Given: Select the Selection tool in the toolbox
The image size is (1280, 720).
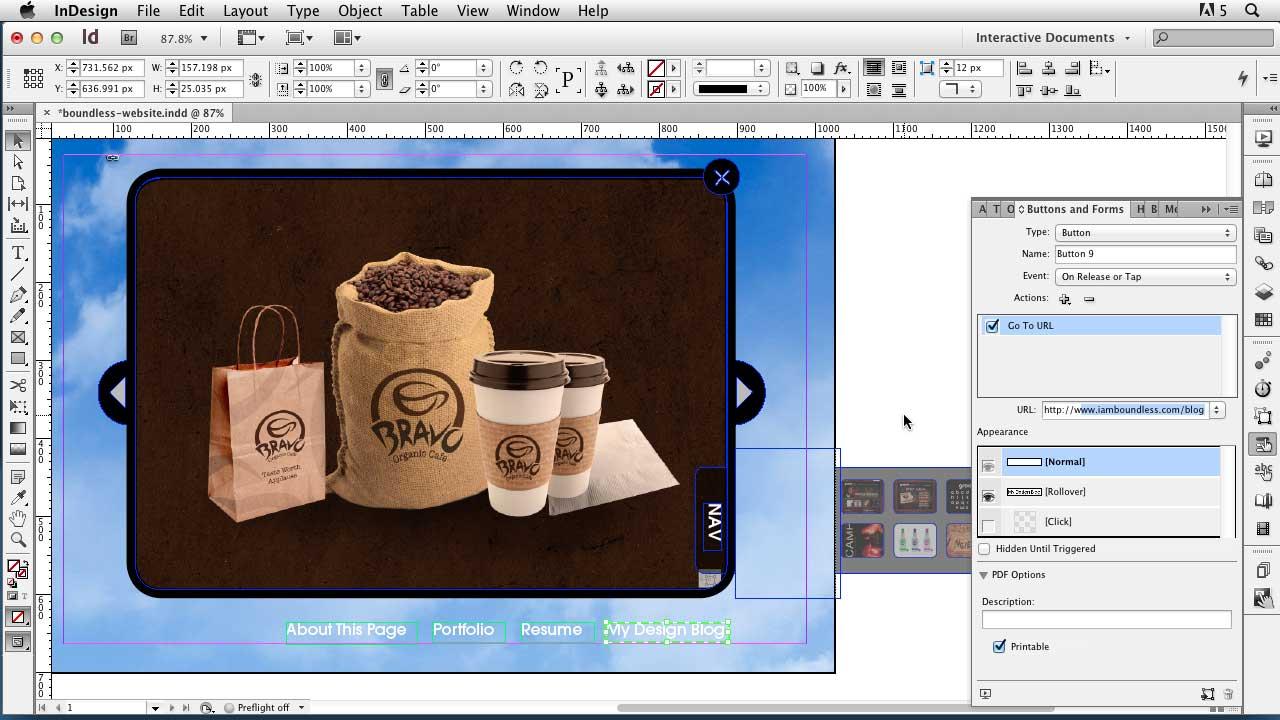Looking at the screenshot, I should 18,141.
